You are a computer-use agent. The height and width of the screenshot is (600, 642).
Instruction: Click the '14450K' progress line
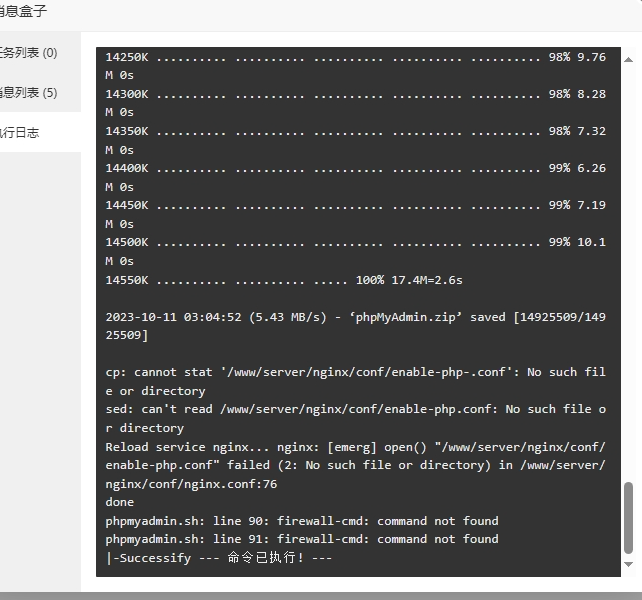pos(355,214)
